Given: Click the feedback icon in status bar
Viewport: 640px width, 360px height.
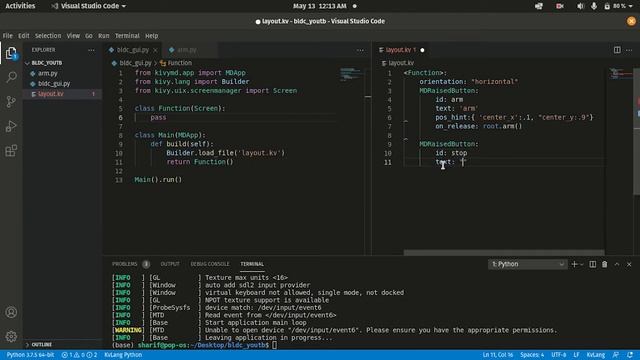Looking at the screenshot, I should (x=616, y=355).
